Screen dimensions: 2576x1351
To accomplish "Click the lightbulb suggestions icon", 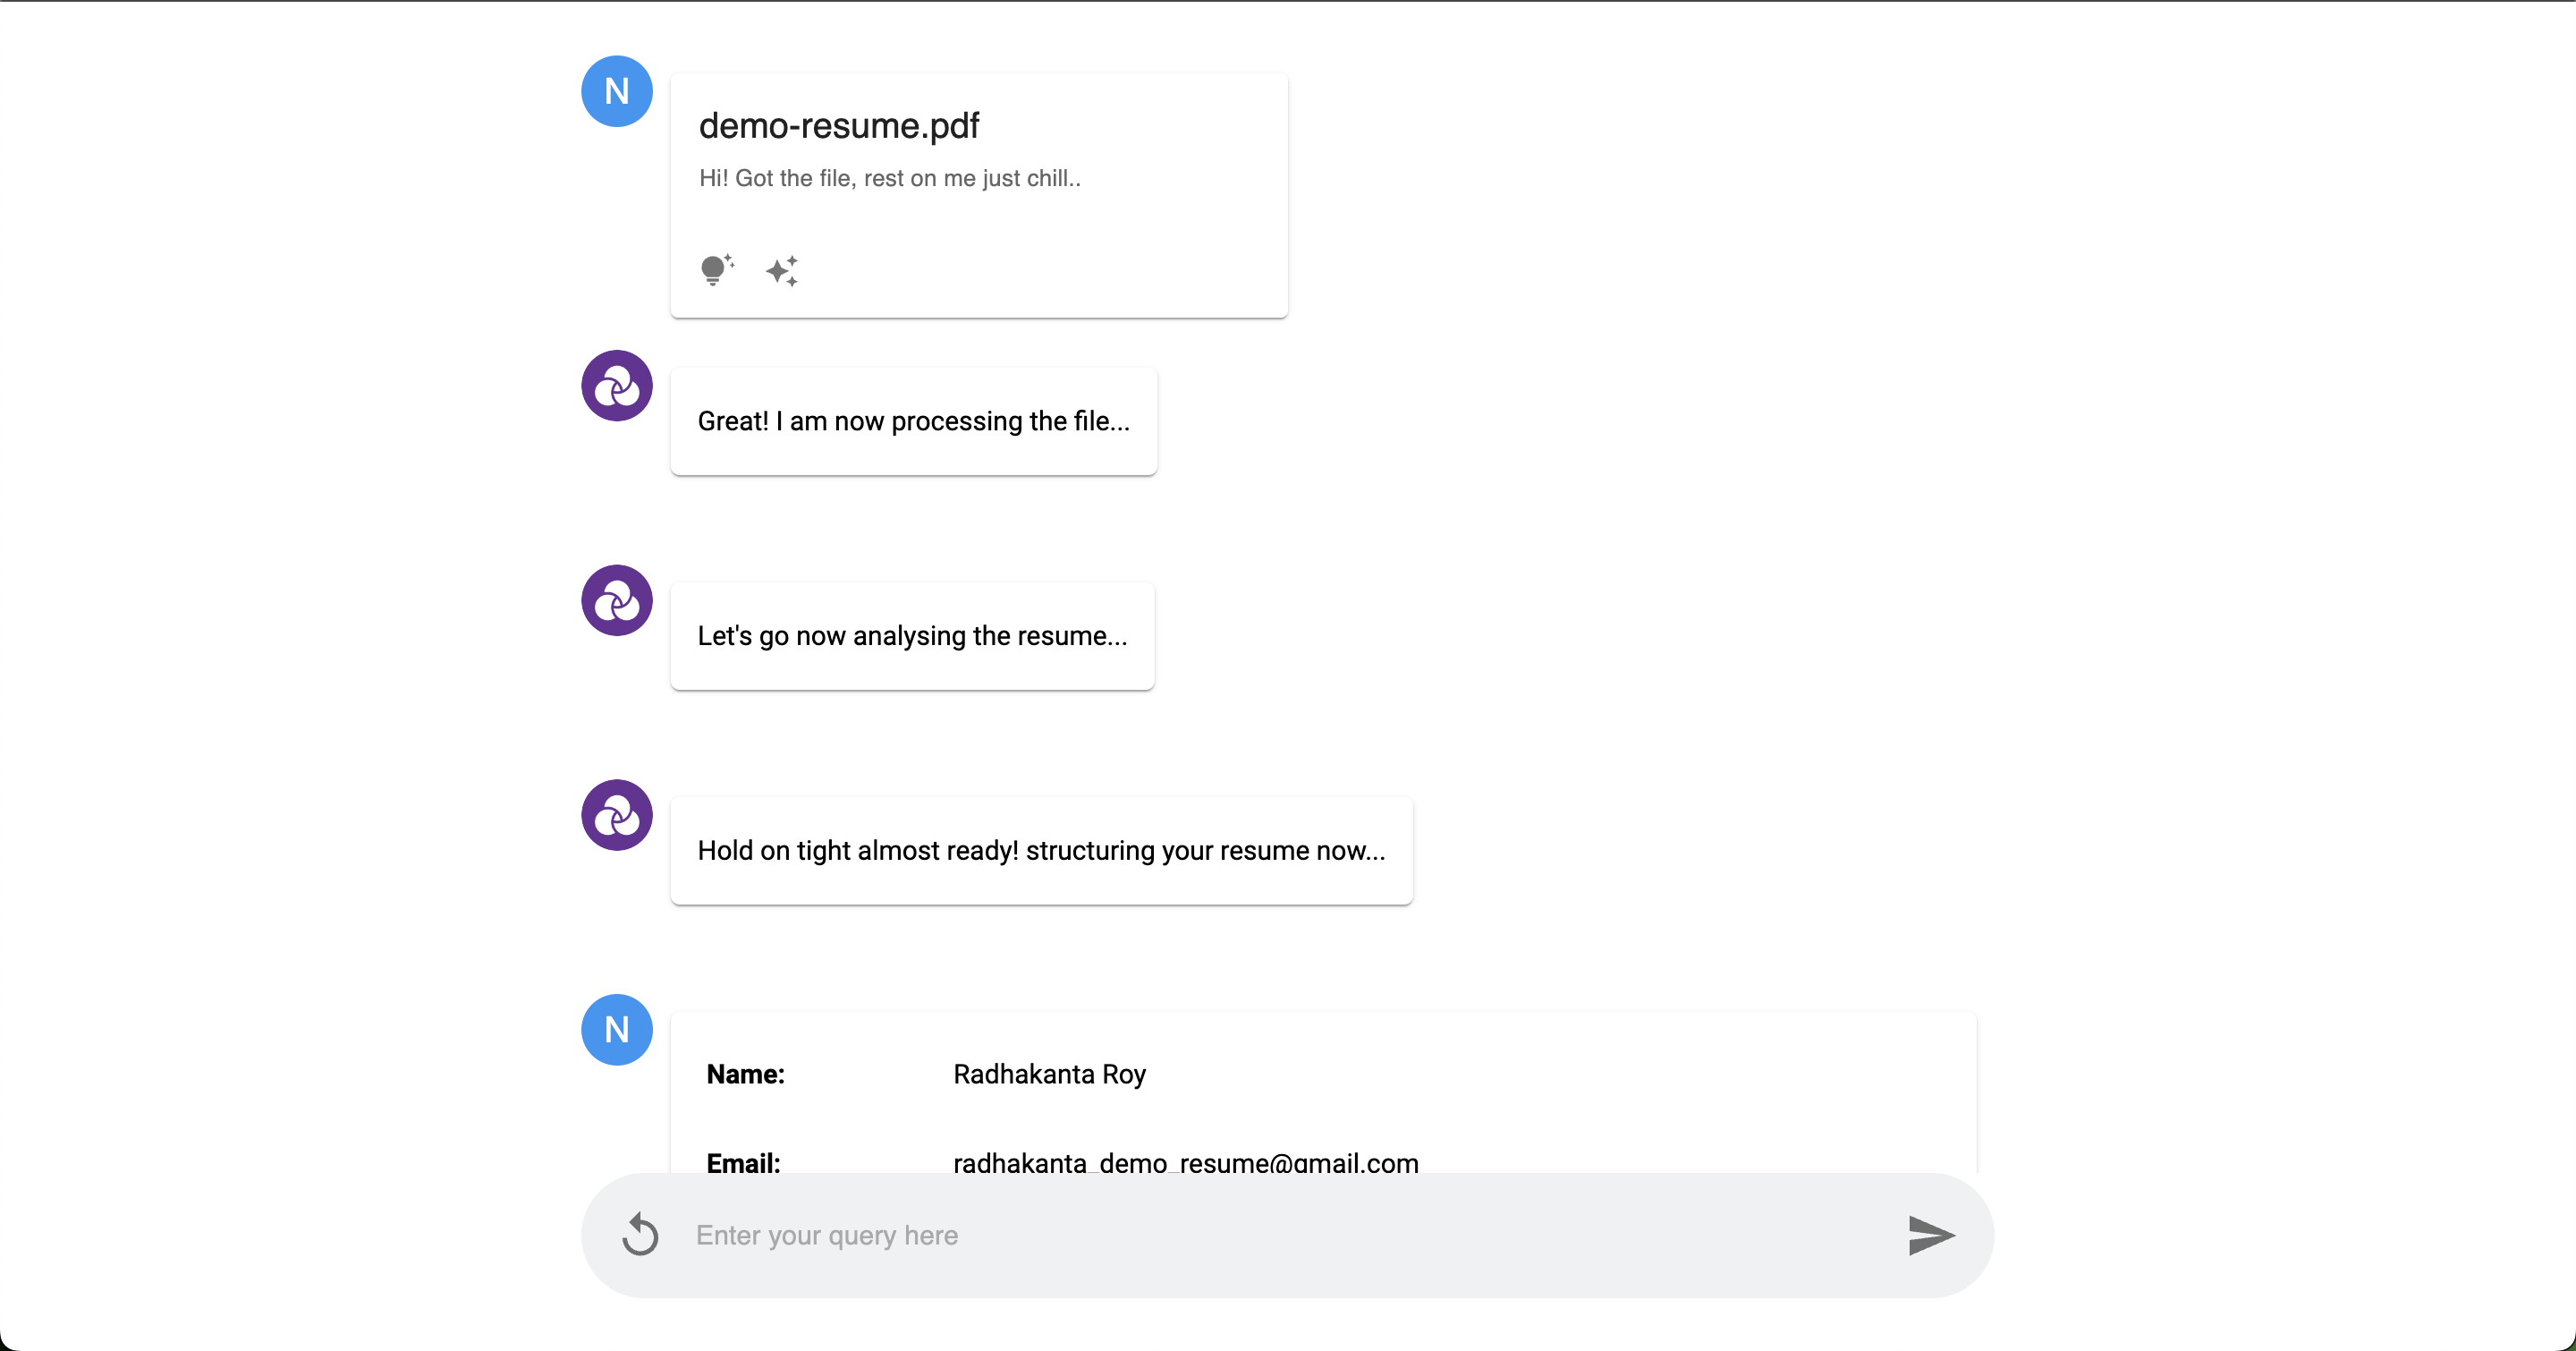I will coord(716,270).
